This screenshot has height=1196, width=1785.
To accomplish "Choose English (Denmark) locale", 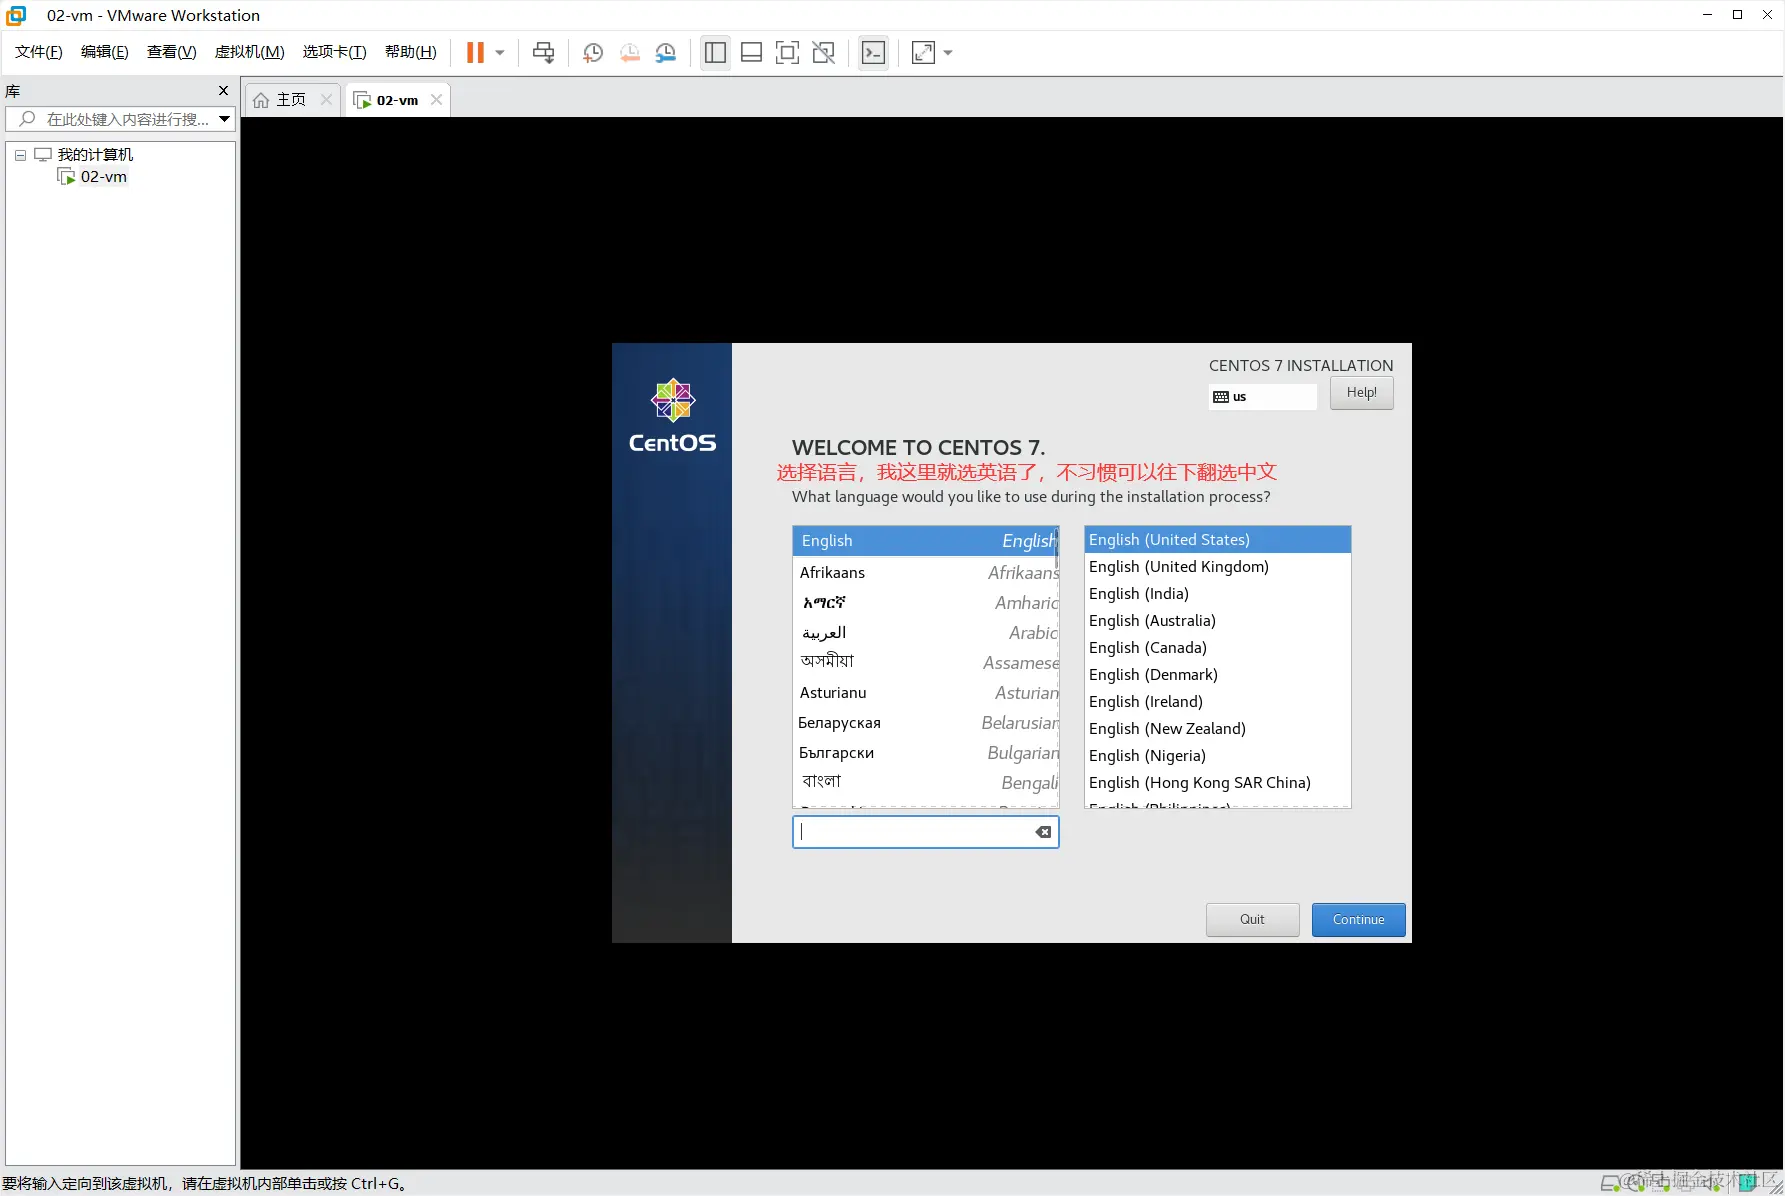I will 1218,675.
